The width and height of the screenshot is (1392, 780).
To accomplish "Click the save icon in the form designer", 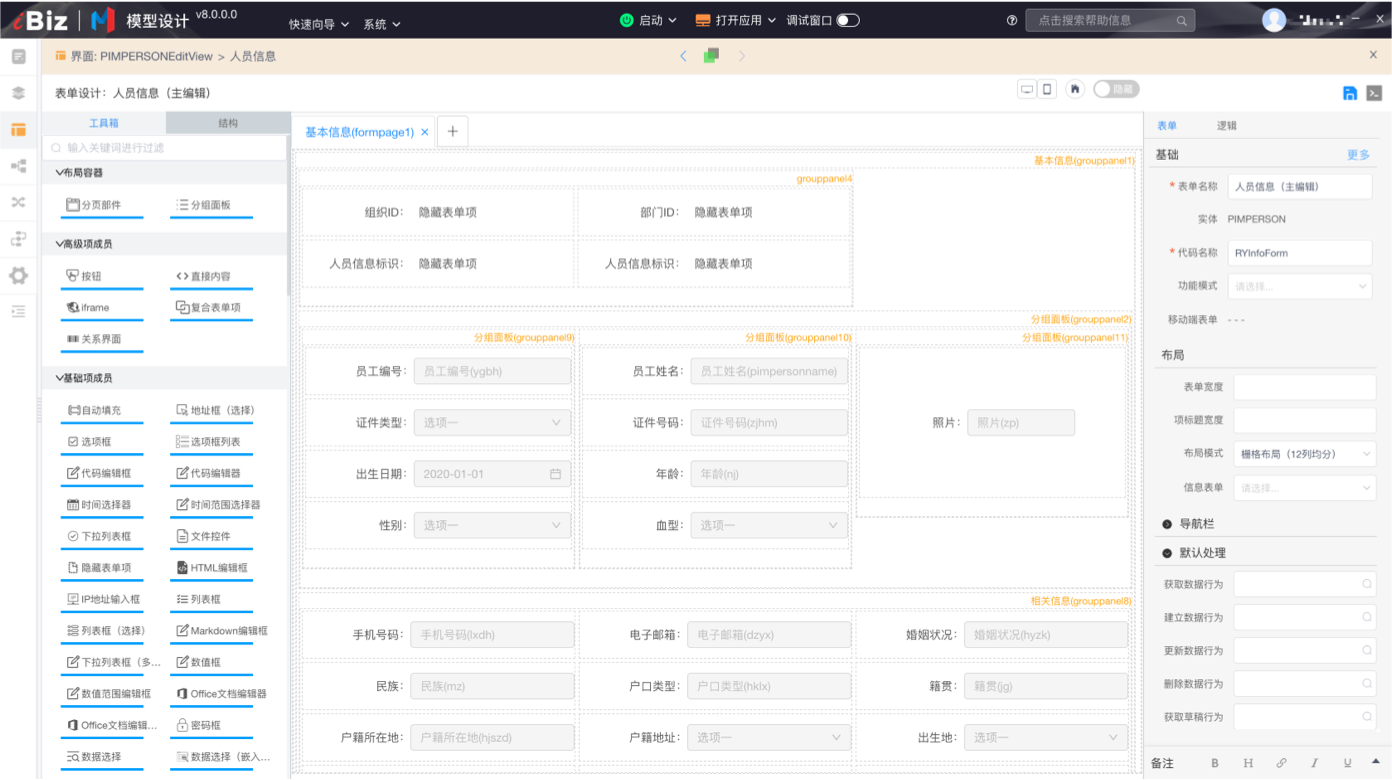I will pos(1350,93).
